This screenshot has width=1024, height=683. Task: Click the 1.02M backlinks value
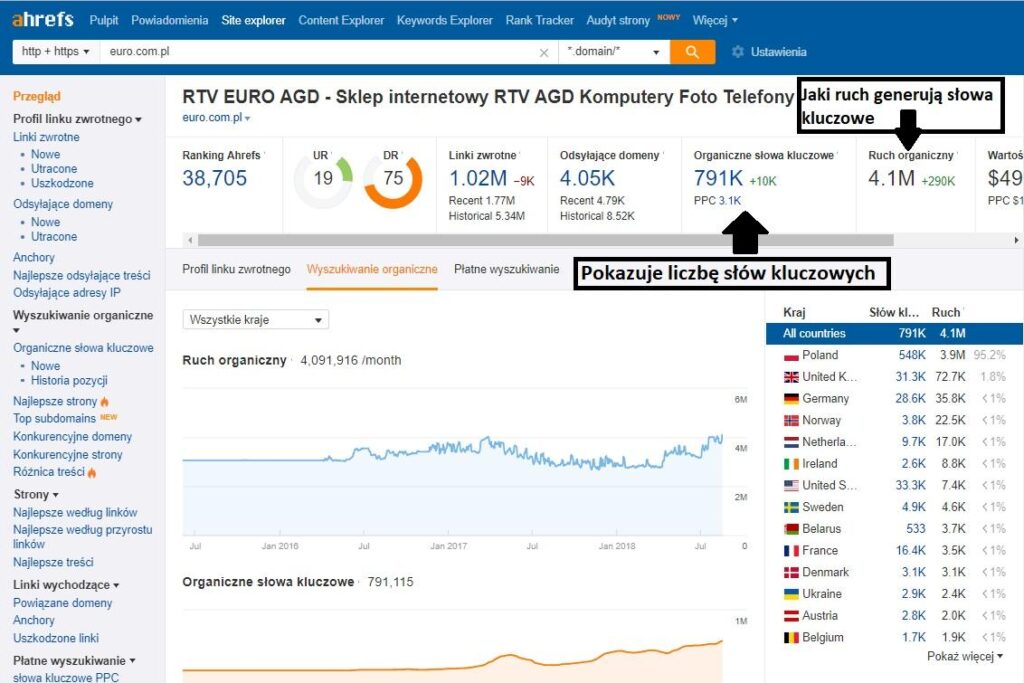point(478,178)
